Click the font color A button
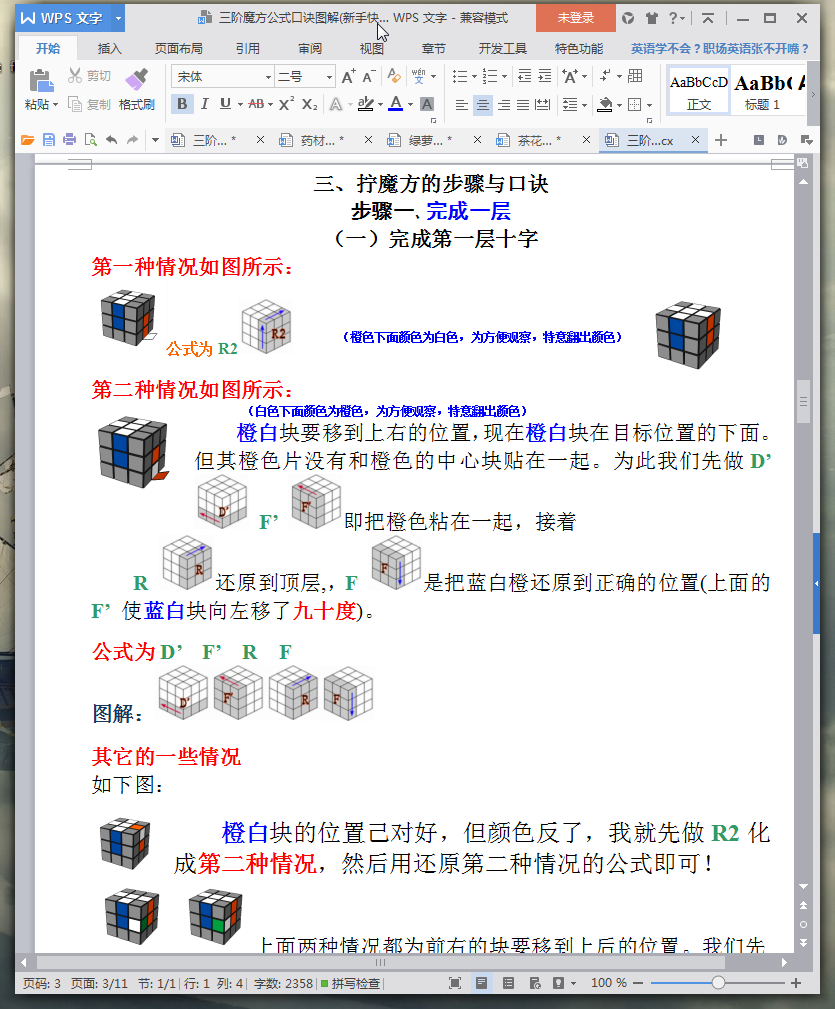This screenshot has width=835, height=1009. [395, 104]
